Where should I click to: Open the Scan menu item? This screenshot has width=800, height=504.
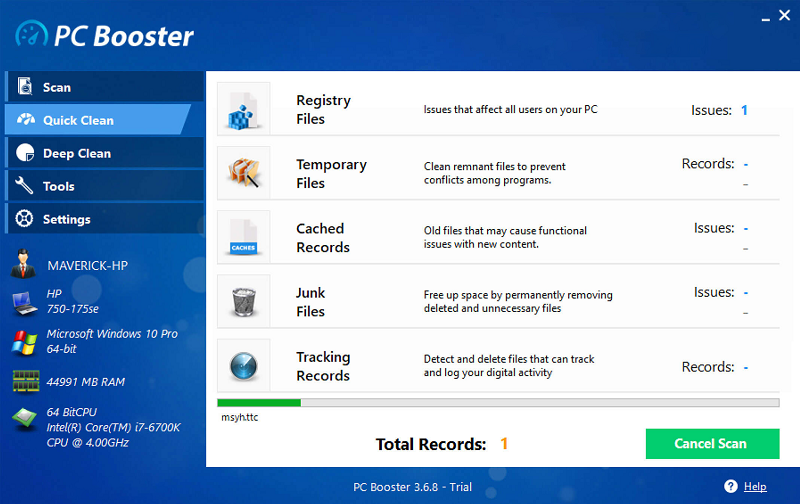click(105, 87)
